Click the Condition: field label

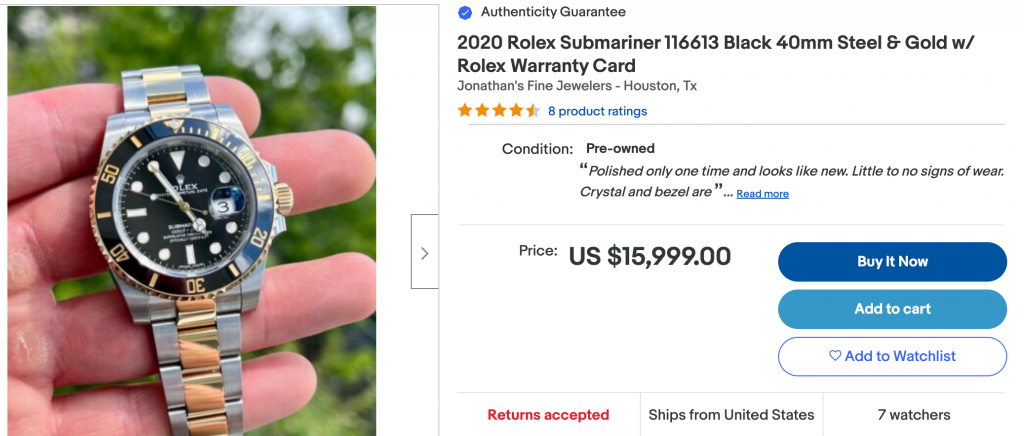click(537, 149)
